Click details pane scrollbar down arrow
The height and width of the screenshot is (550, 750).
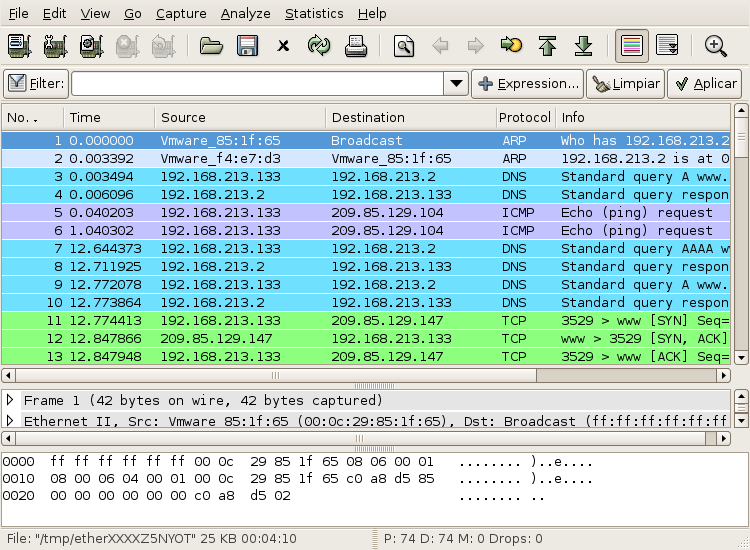point(741,421)
